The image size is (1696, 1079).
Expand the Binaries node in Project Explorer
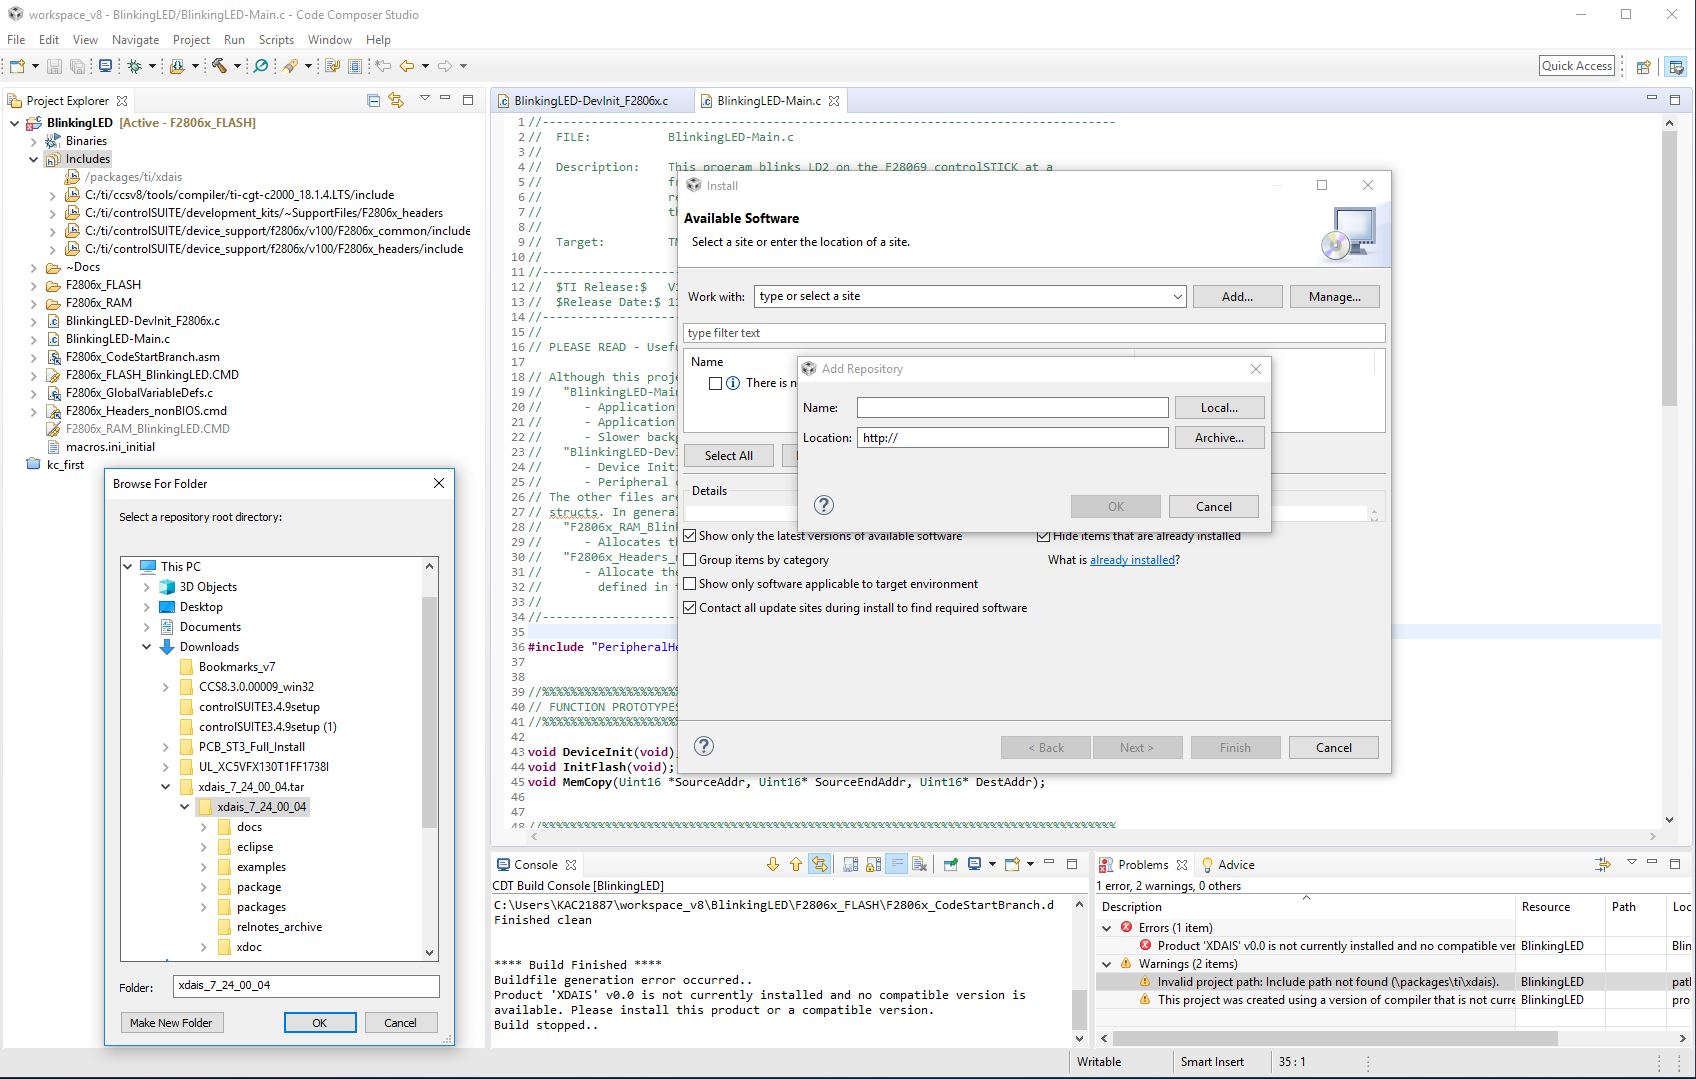coord(34,141)
